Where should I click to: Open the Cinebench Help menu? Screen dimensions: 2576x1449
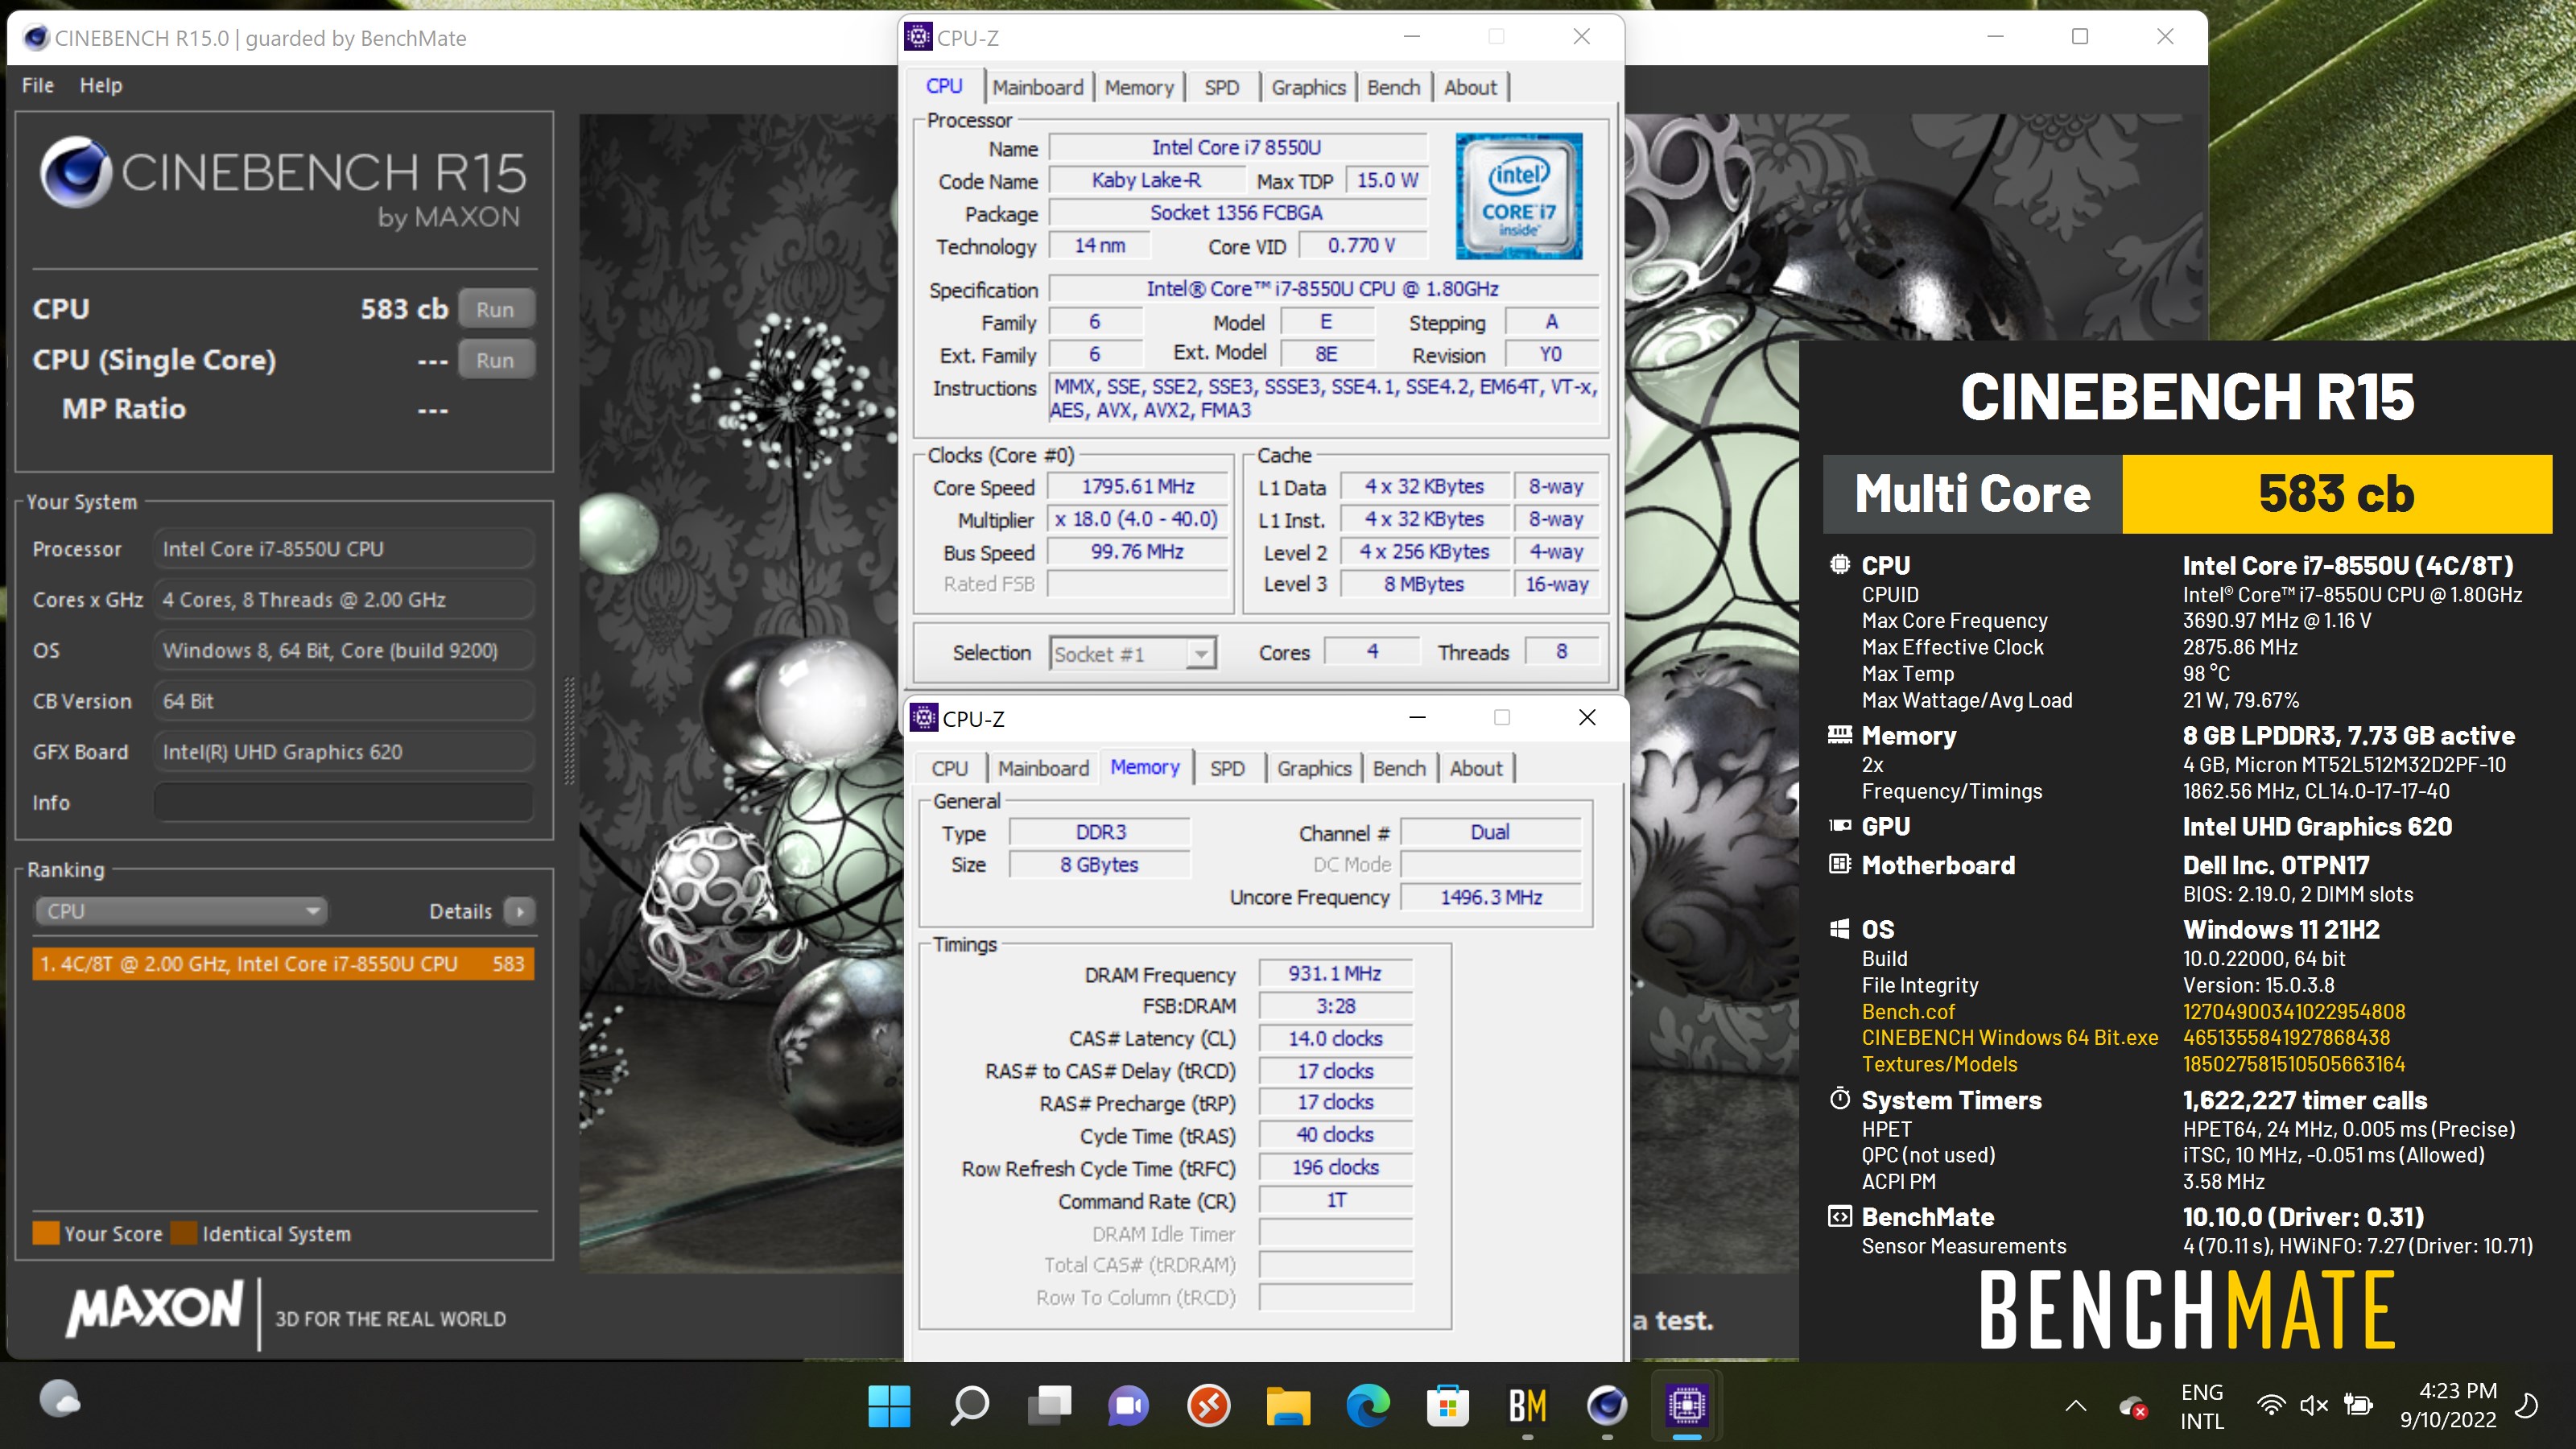pyautogui.click(x=101, y=85)
